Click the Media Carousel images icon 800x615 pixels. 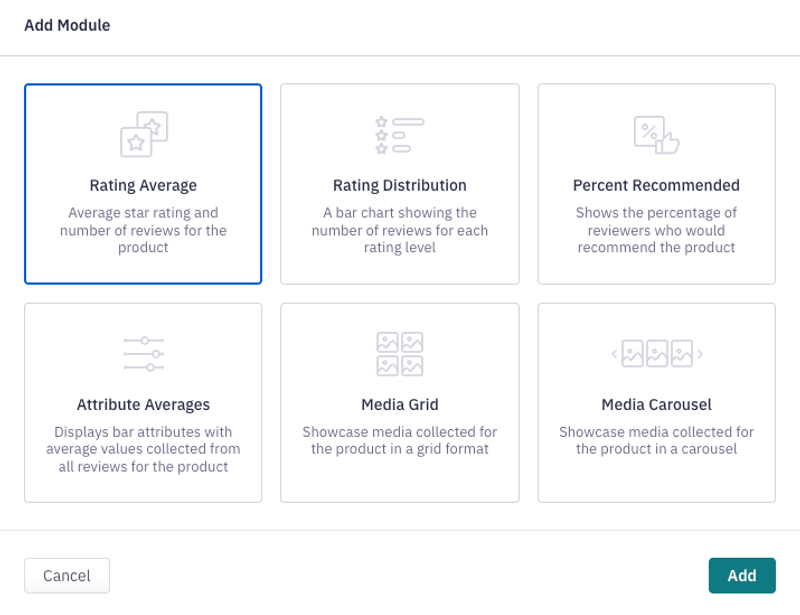(657, 354)
